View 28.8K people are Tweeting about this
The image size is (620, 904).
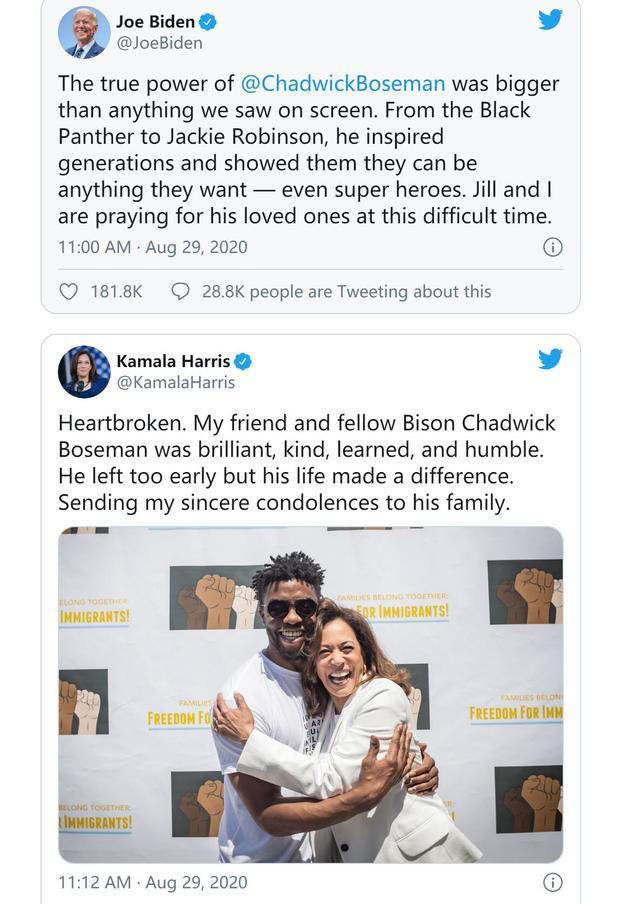(x=347, y=292)
